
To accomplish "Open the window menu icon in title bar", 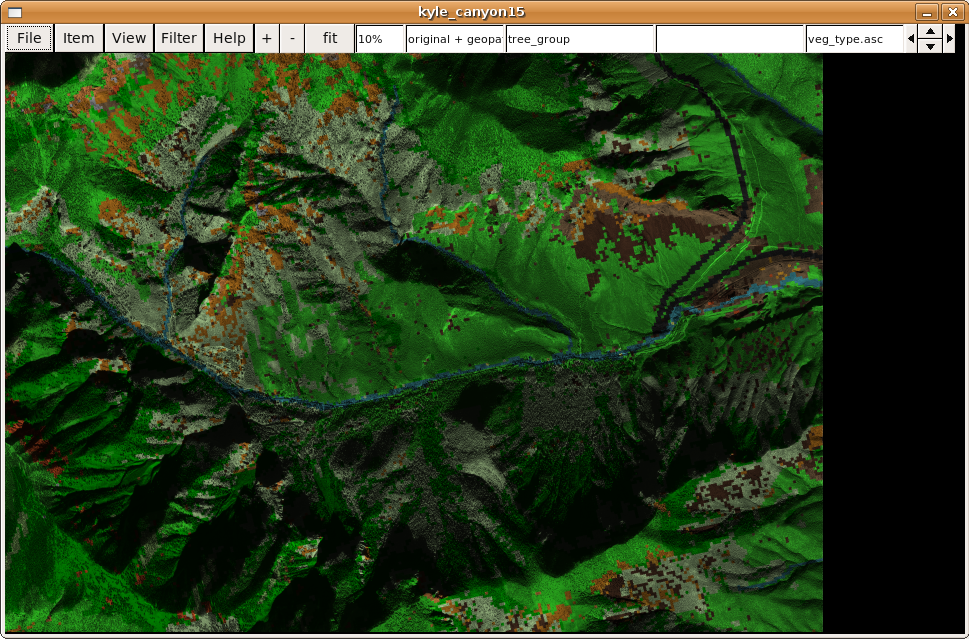I will click(15, 12).
